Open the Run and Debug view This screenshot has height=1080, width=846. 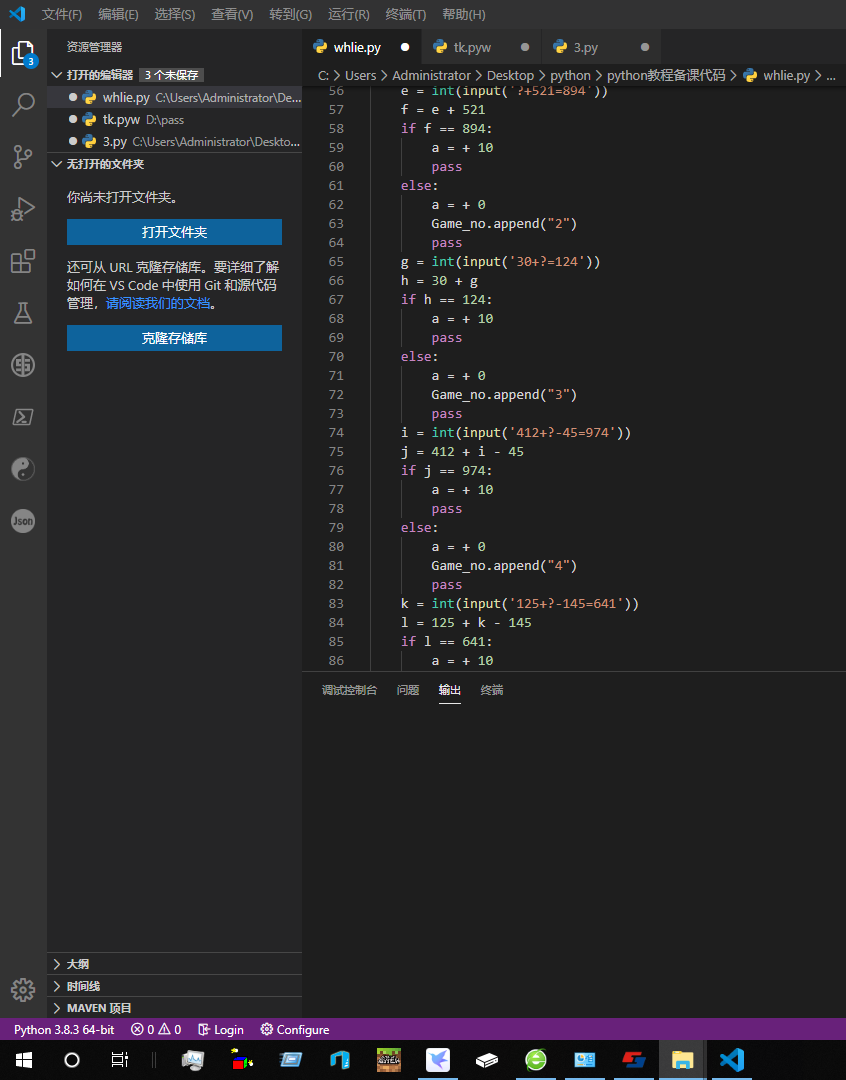point(23,209)
